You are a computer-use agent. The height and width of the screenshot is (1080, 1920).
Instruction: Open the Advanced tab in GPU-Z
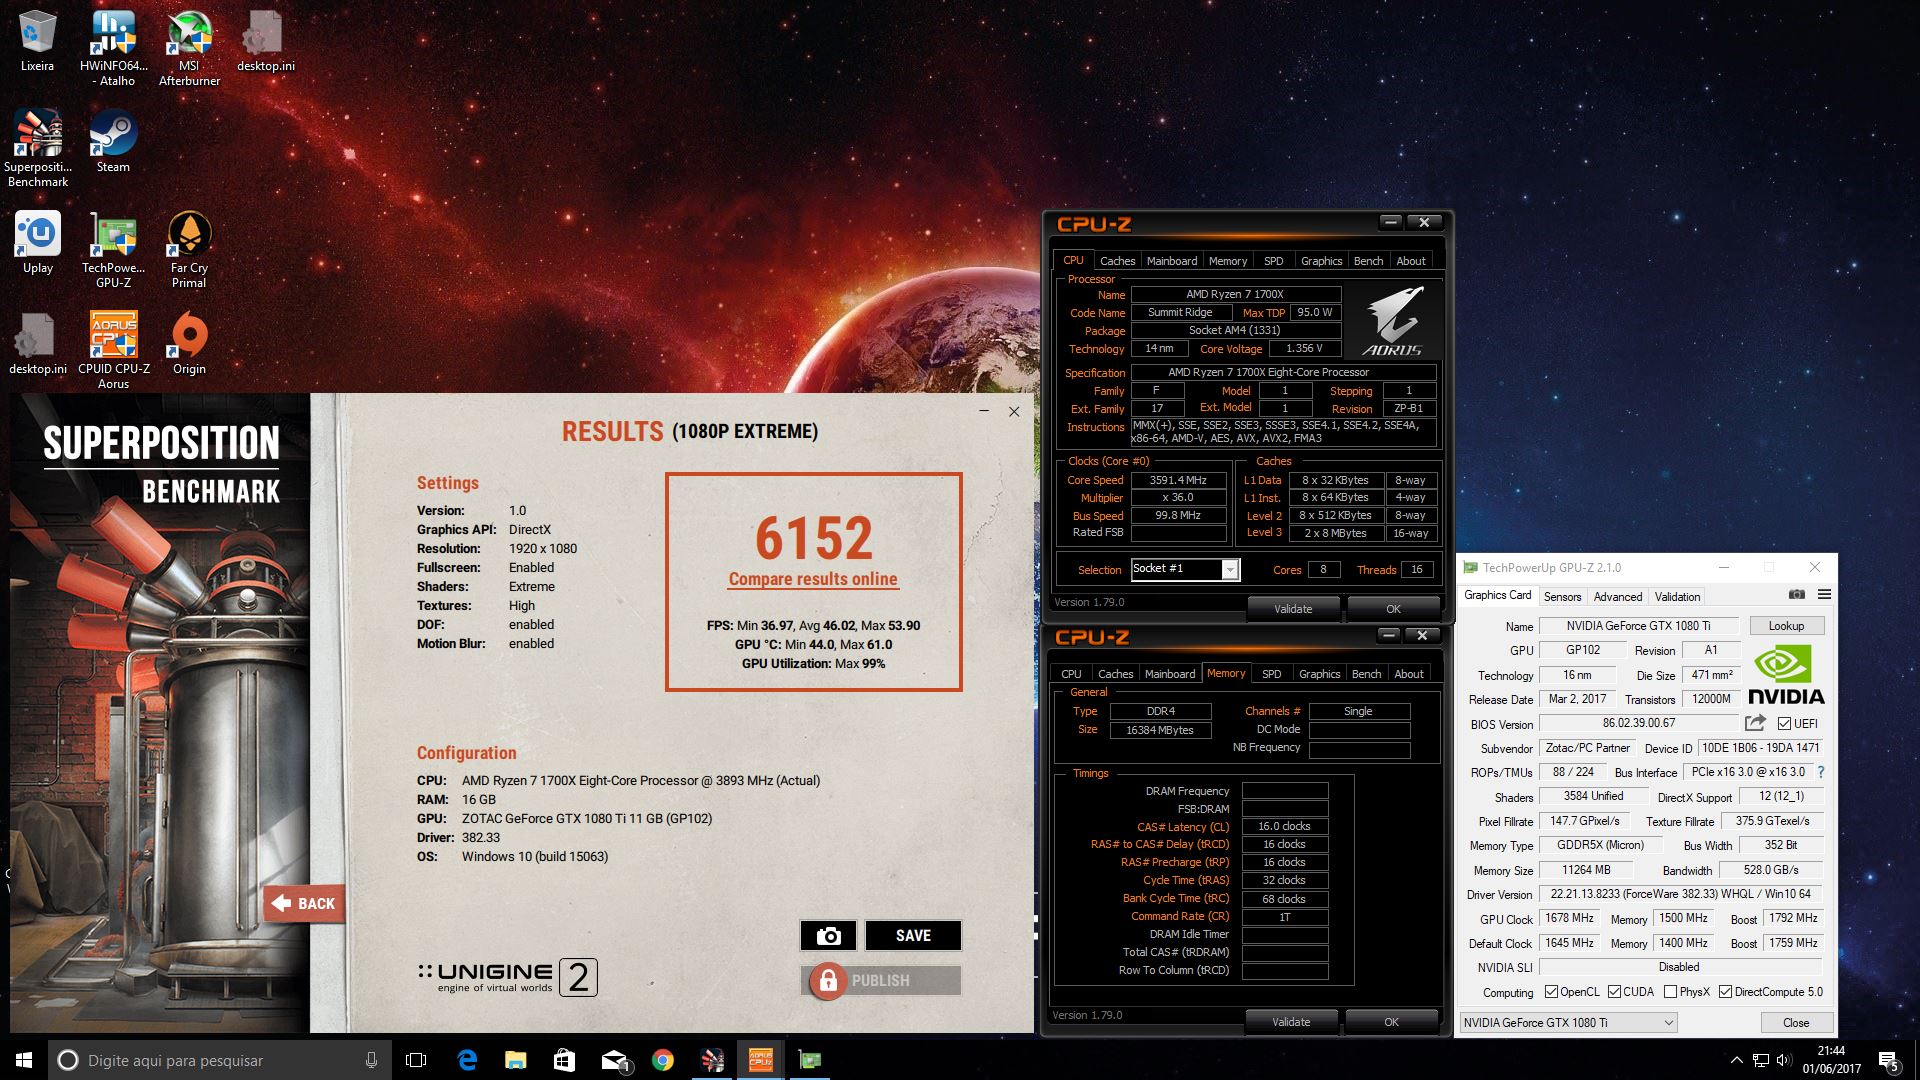pos(1617,597)
